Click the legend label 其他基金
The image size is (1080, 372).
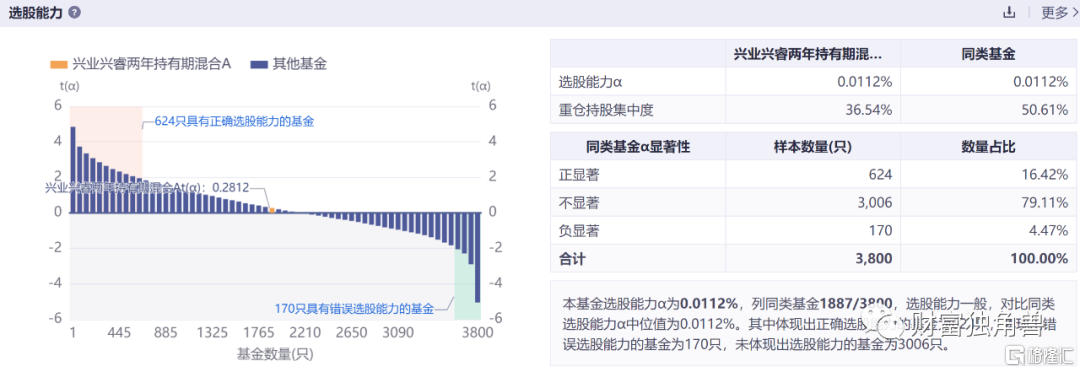click(x=299, y=64)
